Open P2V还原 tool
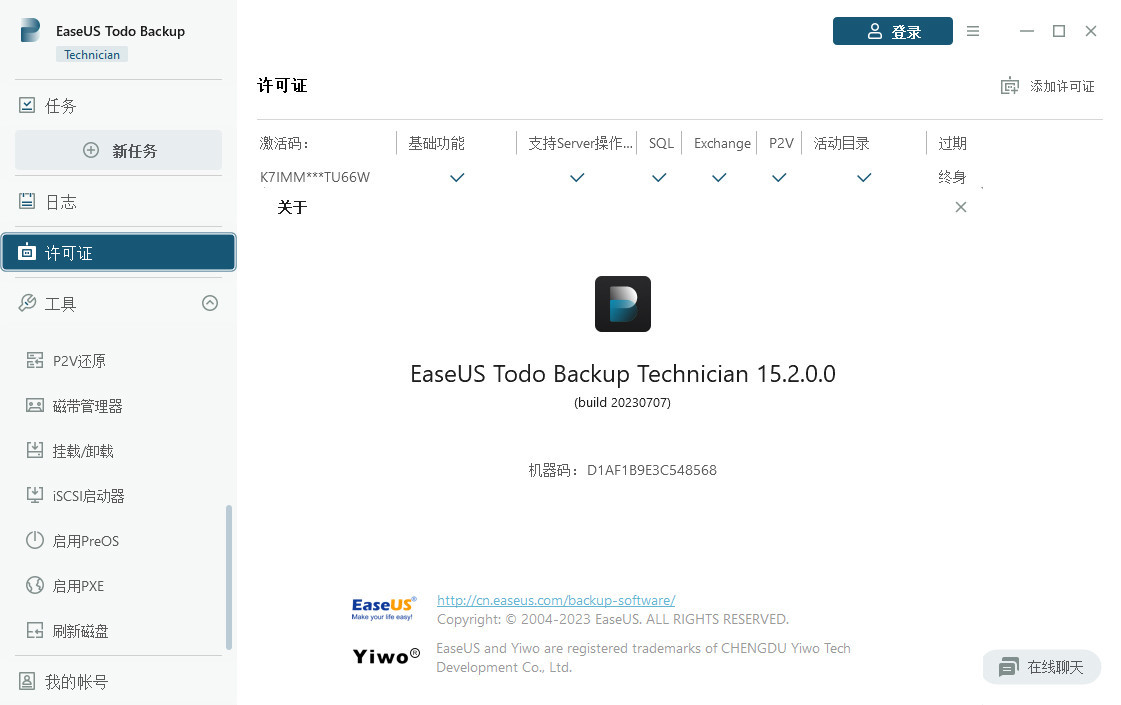The image size is (1121, 705). click(79, 361)
